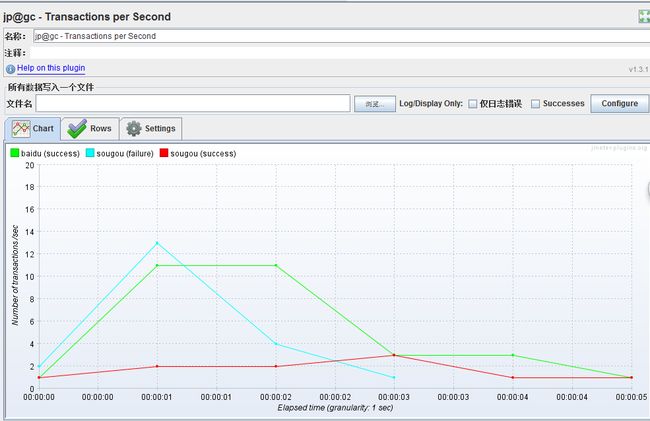Click the 20 y-axis value label
The image size is (650, 421).
[30, 165]
